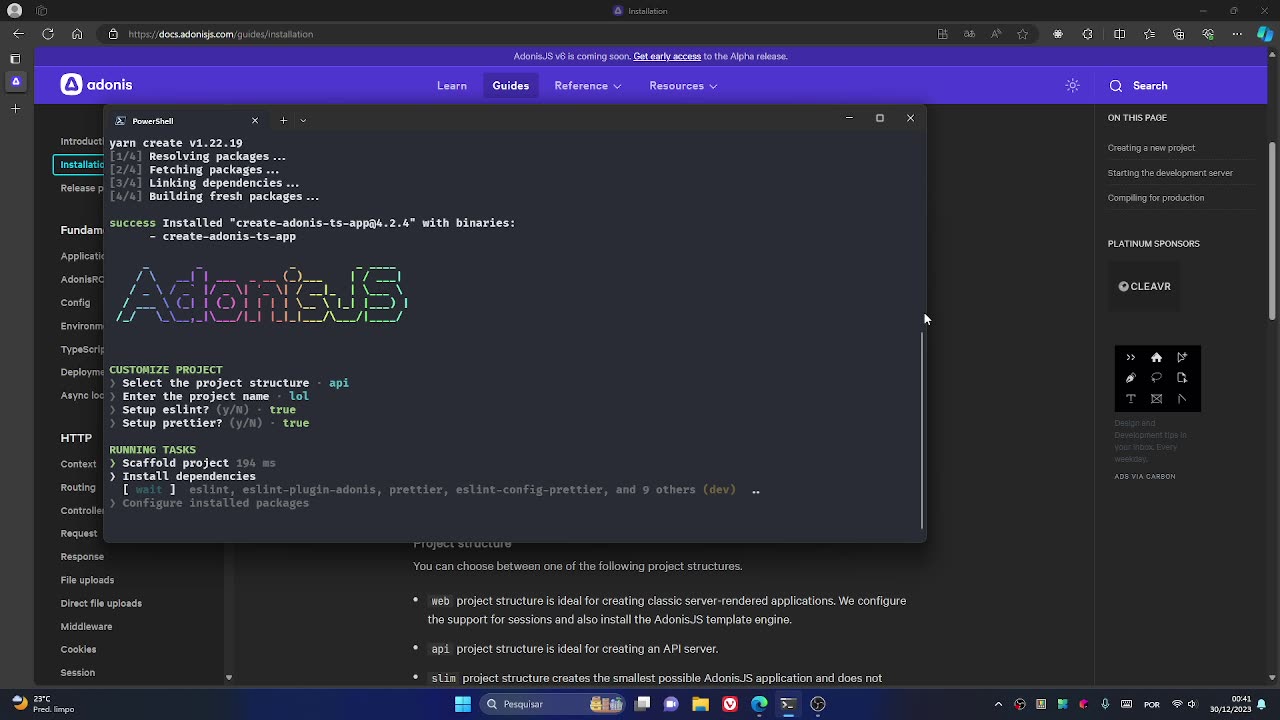The height and width of the screenshot is (720, 1280).
Task: Open the tab actions menu icon
Action: tap(16, 59)
